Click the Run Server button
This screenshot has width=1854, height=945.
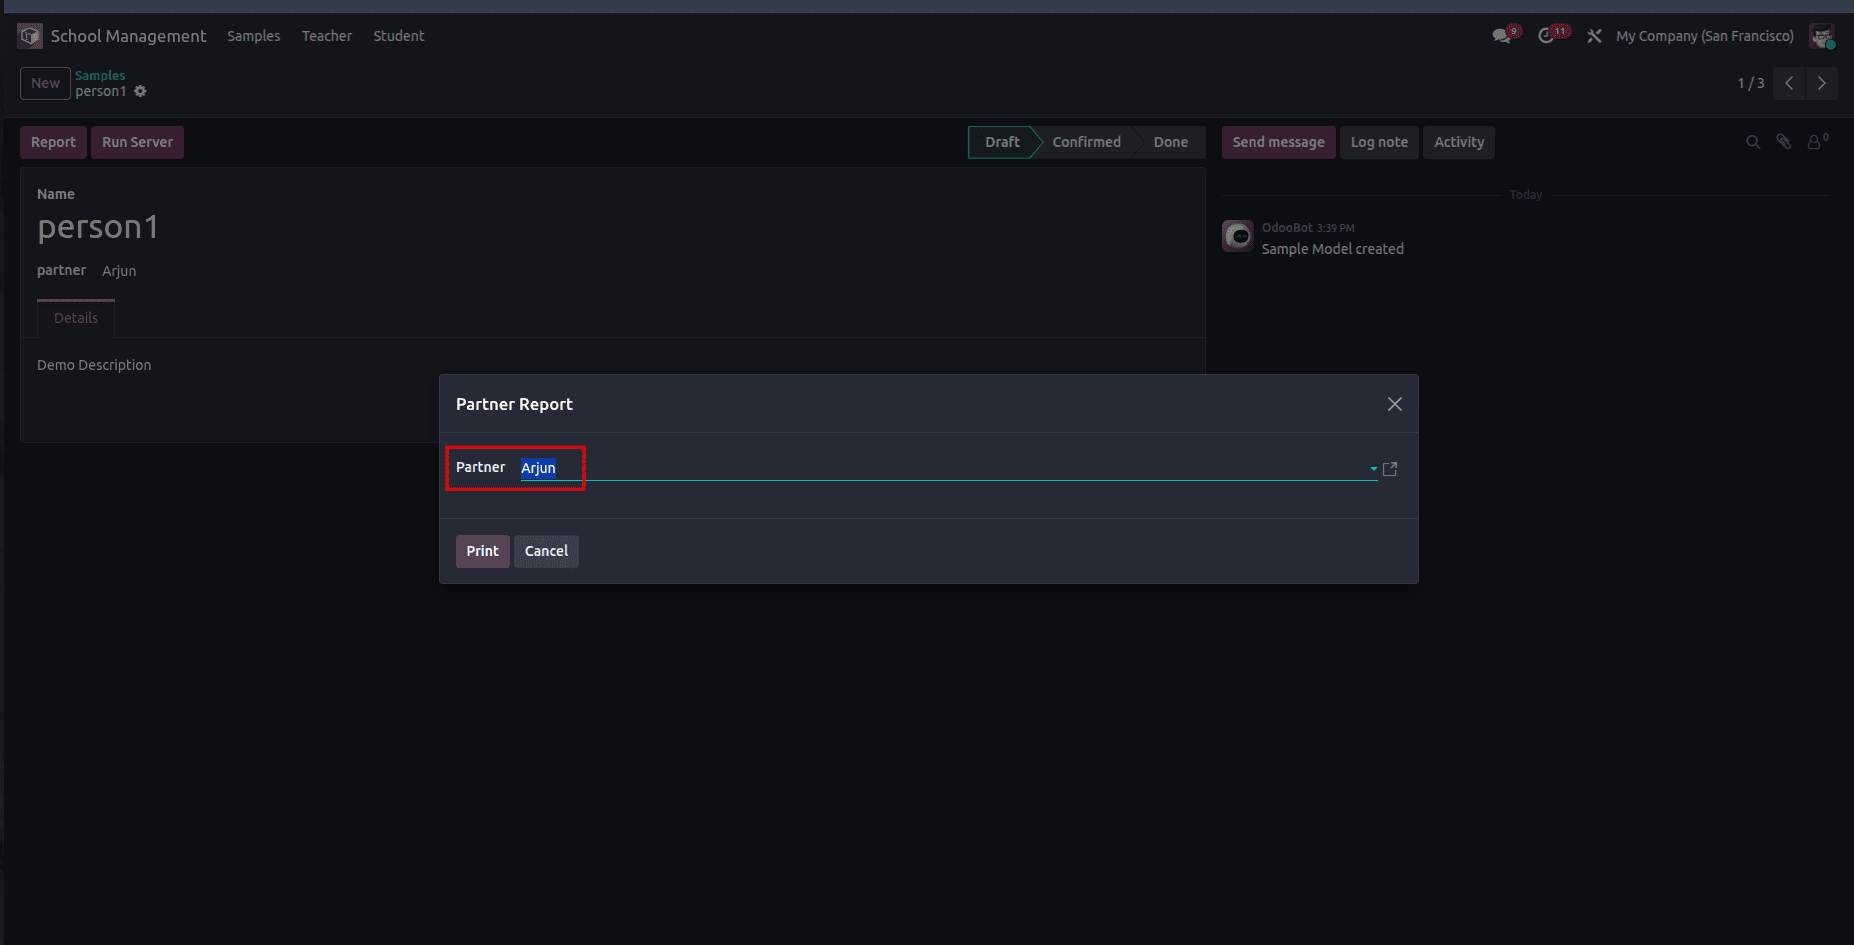[x=137, y=141]
